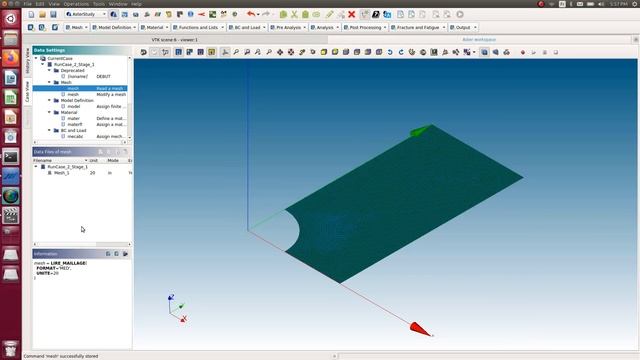
Task: Click the Rotate counterclockwise icon
Action: tap(390, 52)
